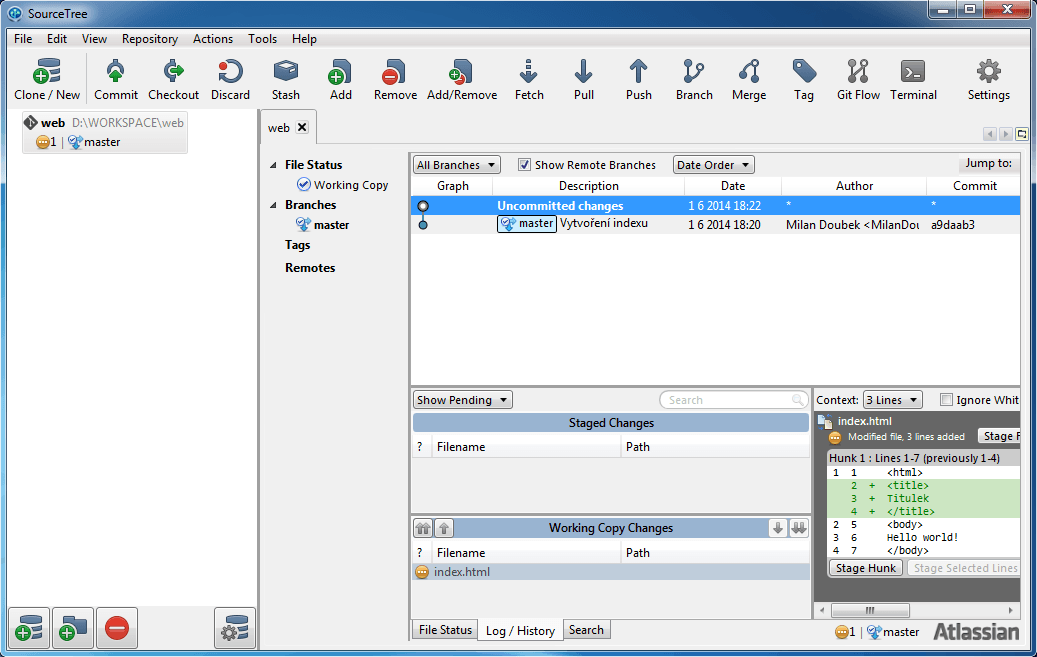The image size is (1037, 657).
Task: Toggle the Show Remote Branches checkbox
Action: coord(524,165)
